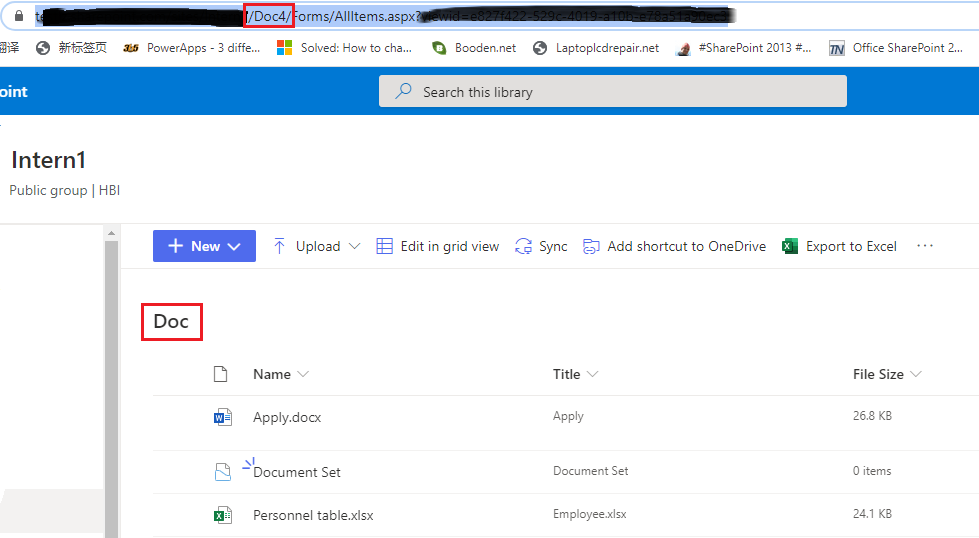Open the more commands ellipsis menu

(x=925, y=246)
